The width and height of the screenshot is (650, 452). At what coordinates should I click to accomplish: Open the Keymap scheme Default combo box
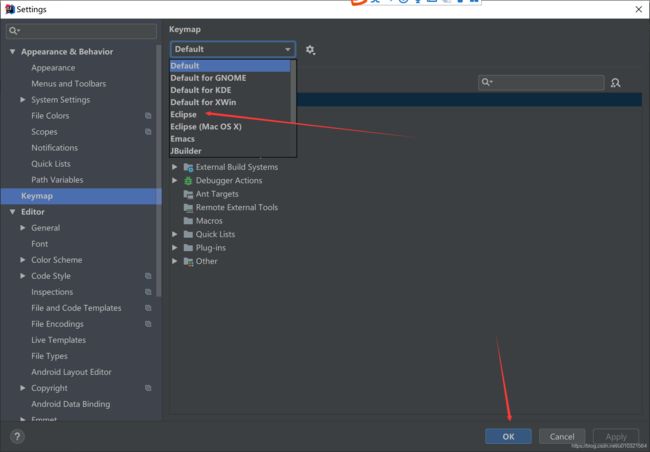click(233, 49)
